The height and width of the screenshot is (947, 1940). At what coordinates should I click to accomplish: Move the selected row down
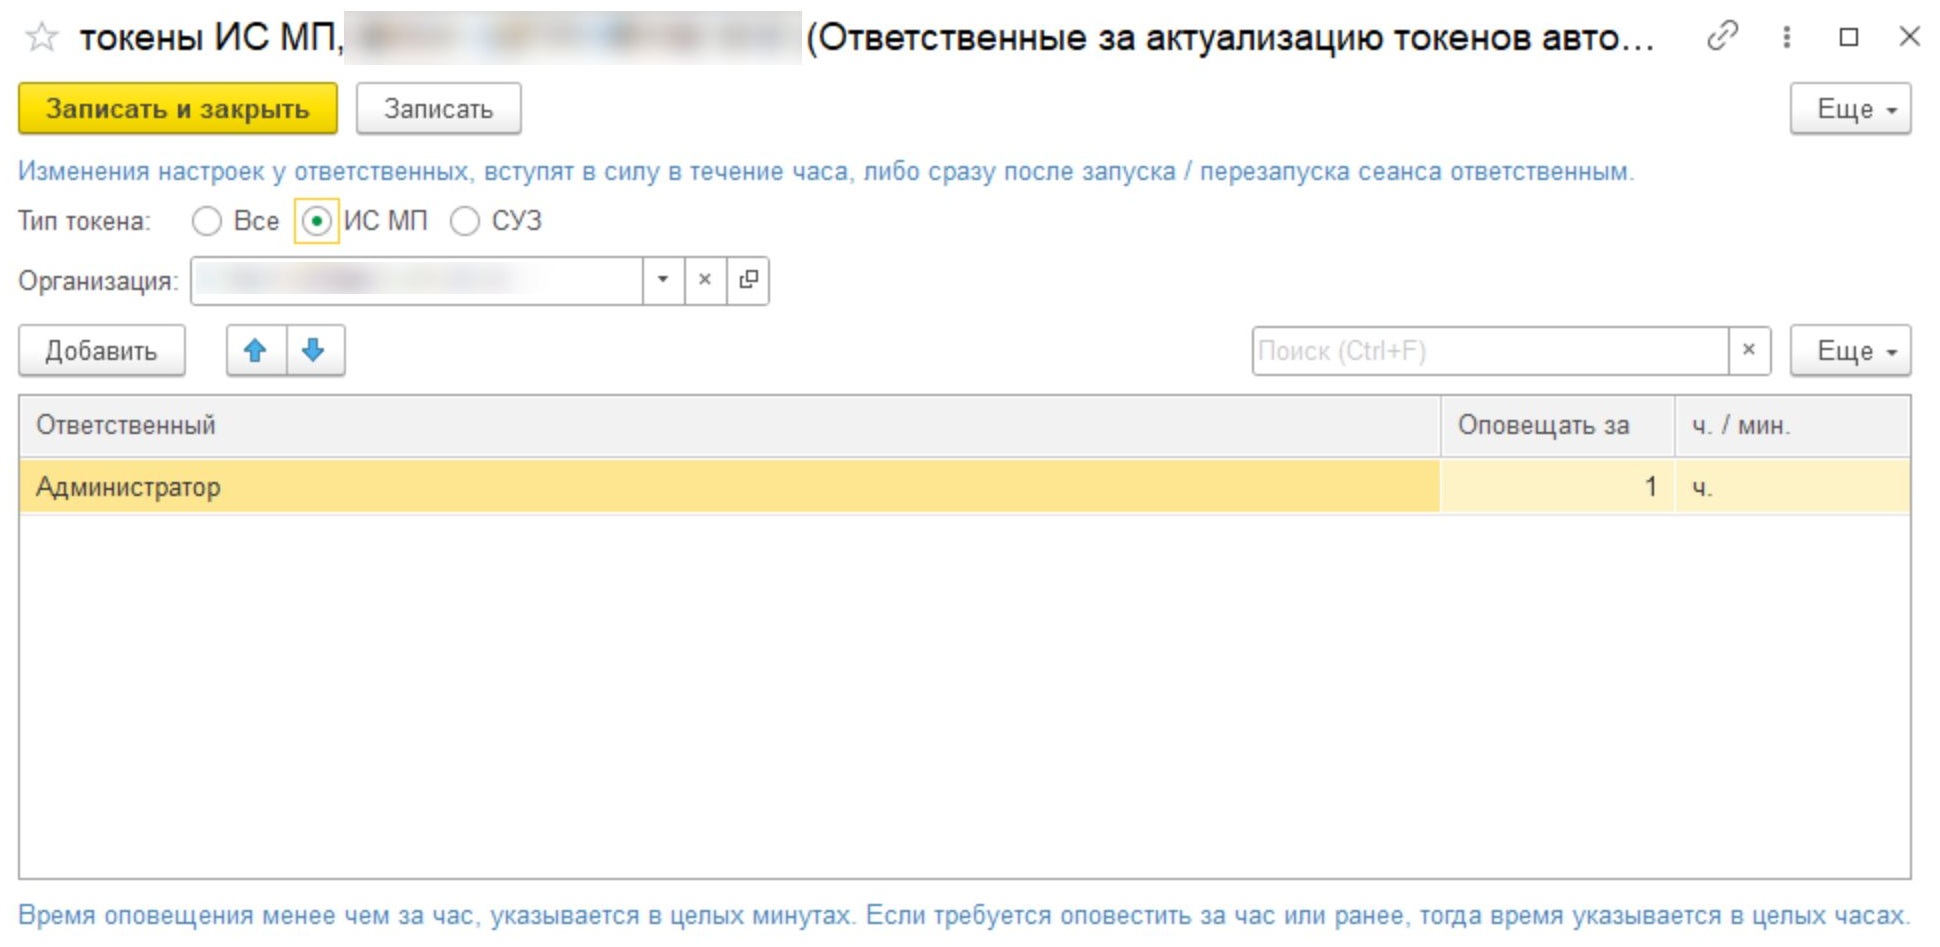click(315, 351)
